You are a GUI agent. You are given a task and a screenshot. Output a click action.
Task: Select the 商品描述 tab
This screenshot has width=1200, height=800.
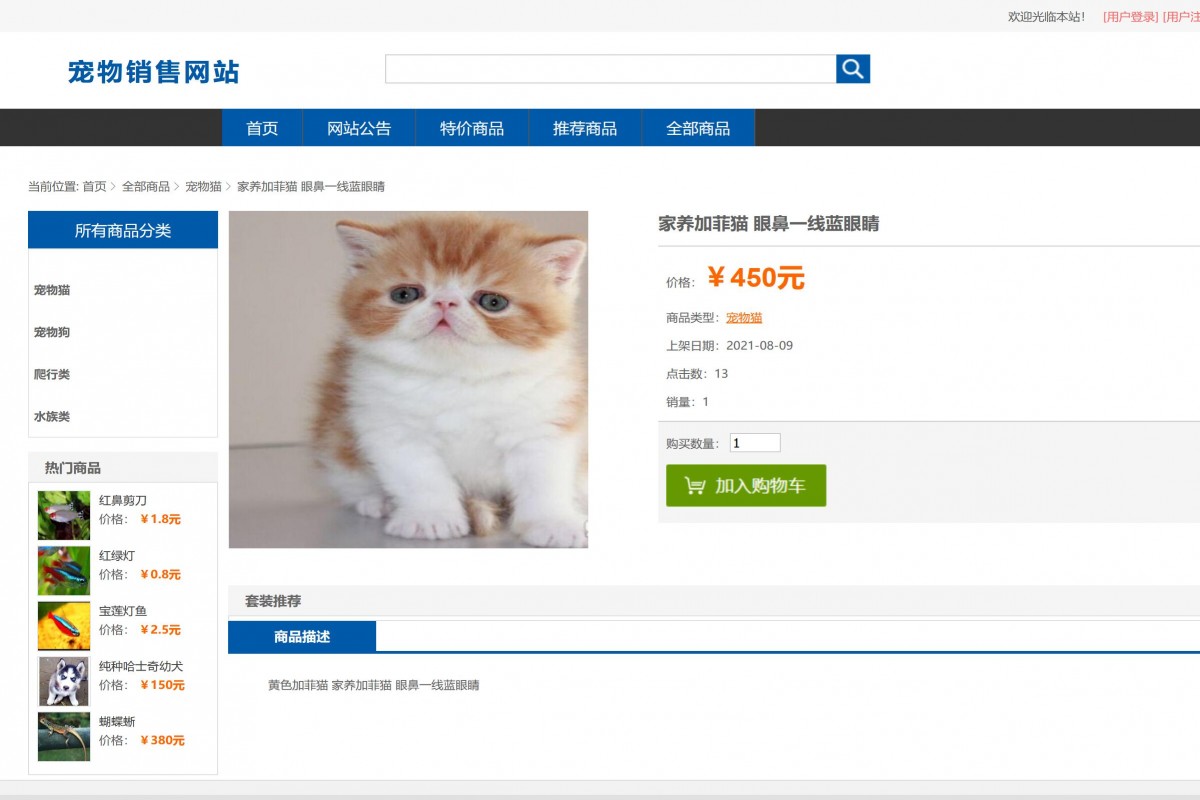coord(302,636)
